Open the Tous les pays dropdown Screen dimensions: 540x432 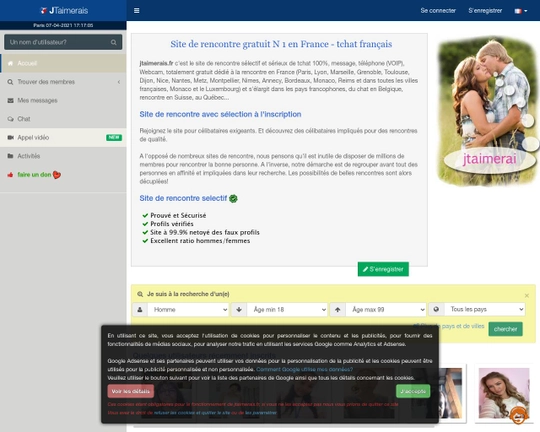(485, 309)
